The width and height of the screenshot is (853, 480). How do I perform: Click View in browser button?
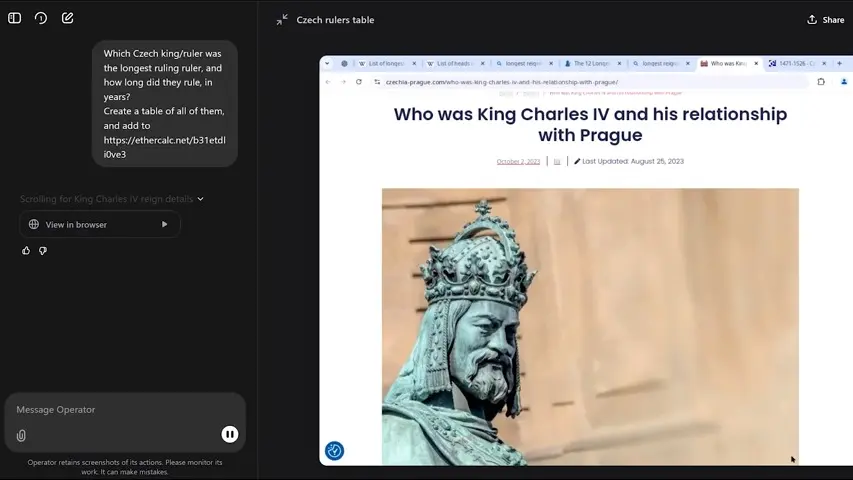click(x=99, y=225)
